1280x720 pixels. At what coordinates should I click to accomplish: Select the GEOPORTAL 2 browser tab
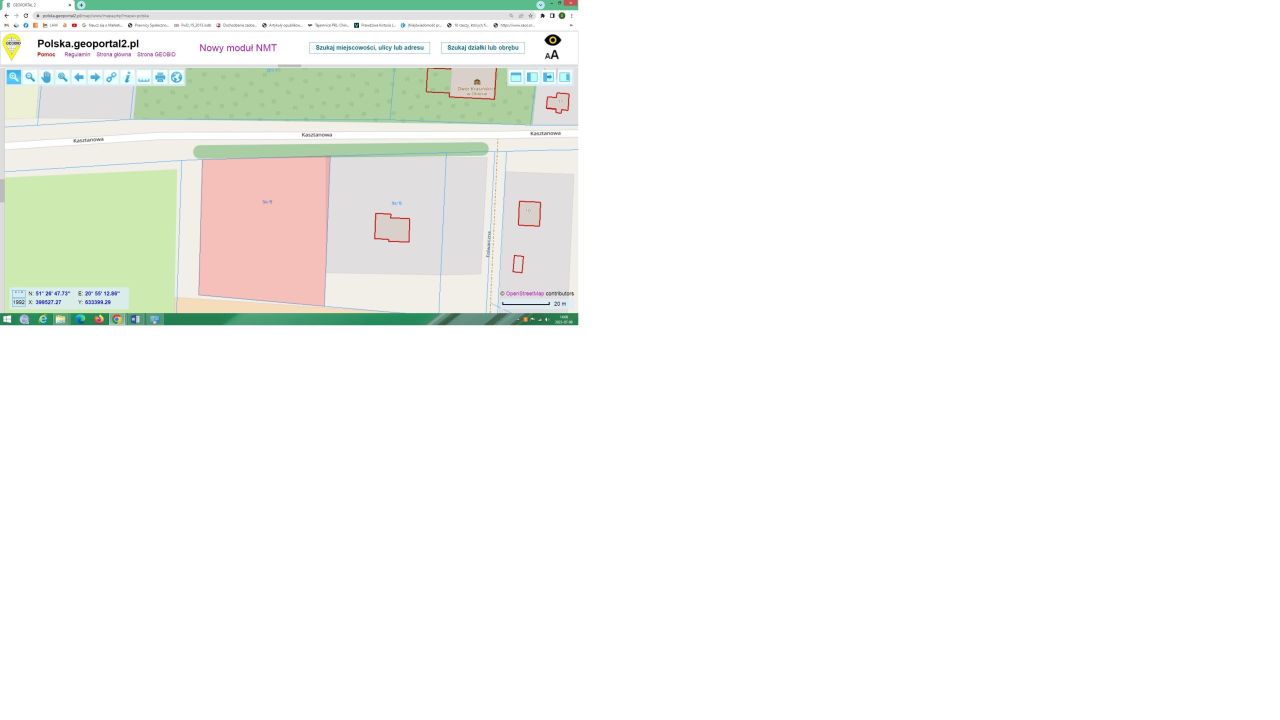37,5
